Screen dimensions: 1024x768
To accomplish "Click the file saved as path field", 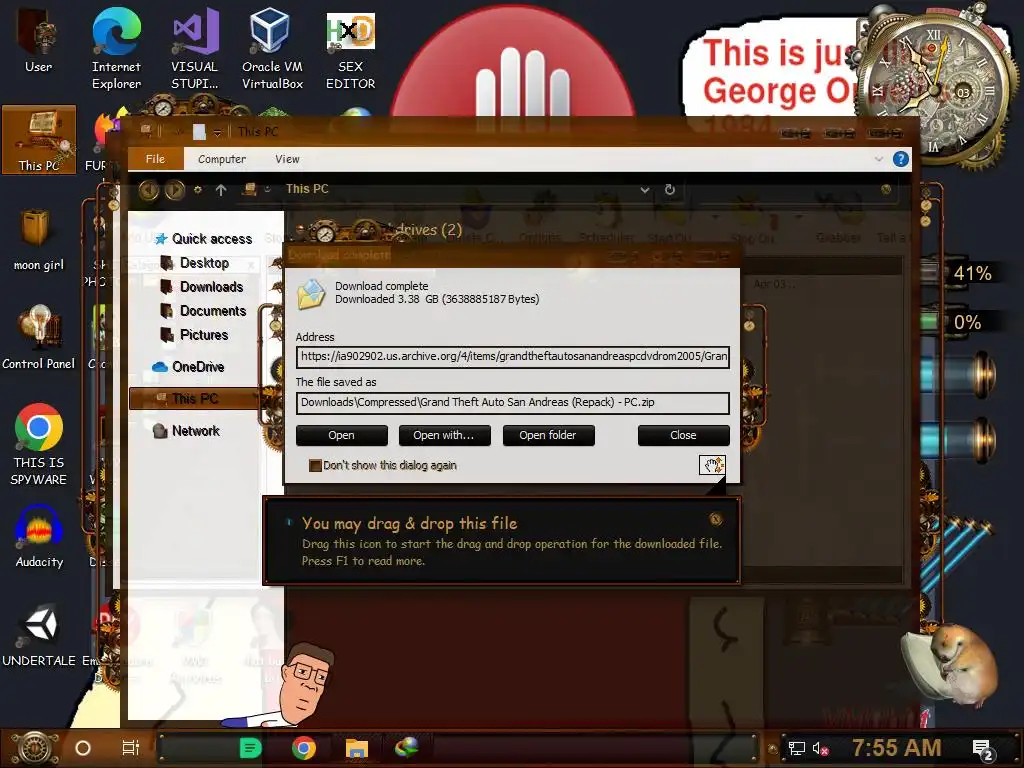I will [513, 402].
